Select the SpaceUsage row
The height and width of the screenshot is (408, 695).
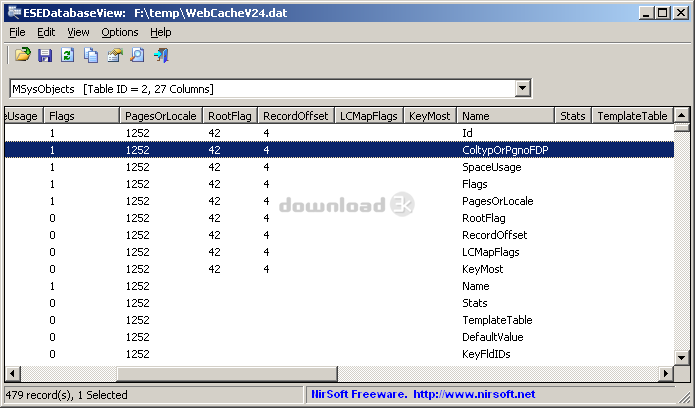click(491, 167)
